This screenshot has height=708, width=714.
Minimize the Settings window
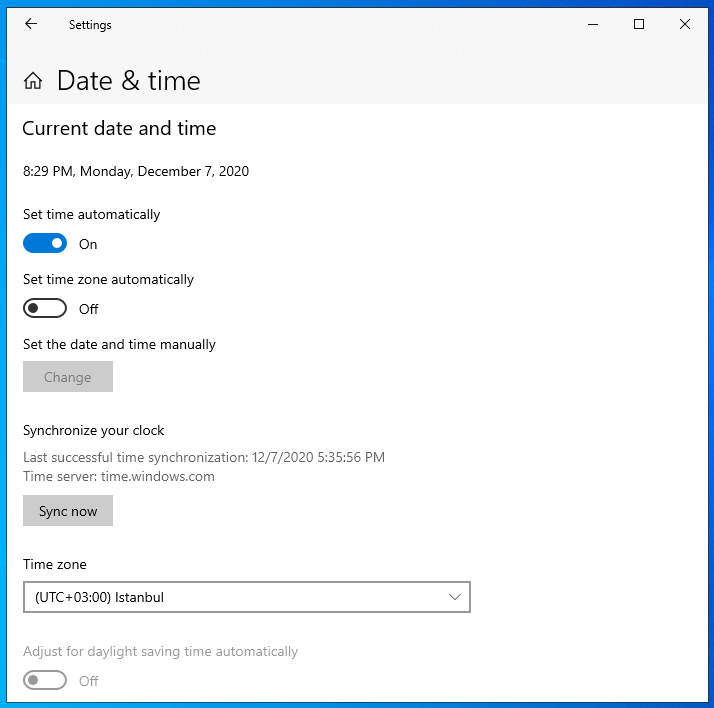593,24
